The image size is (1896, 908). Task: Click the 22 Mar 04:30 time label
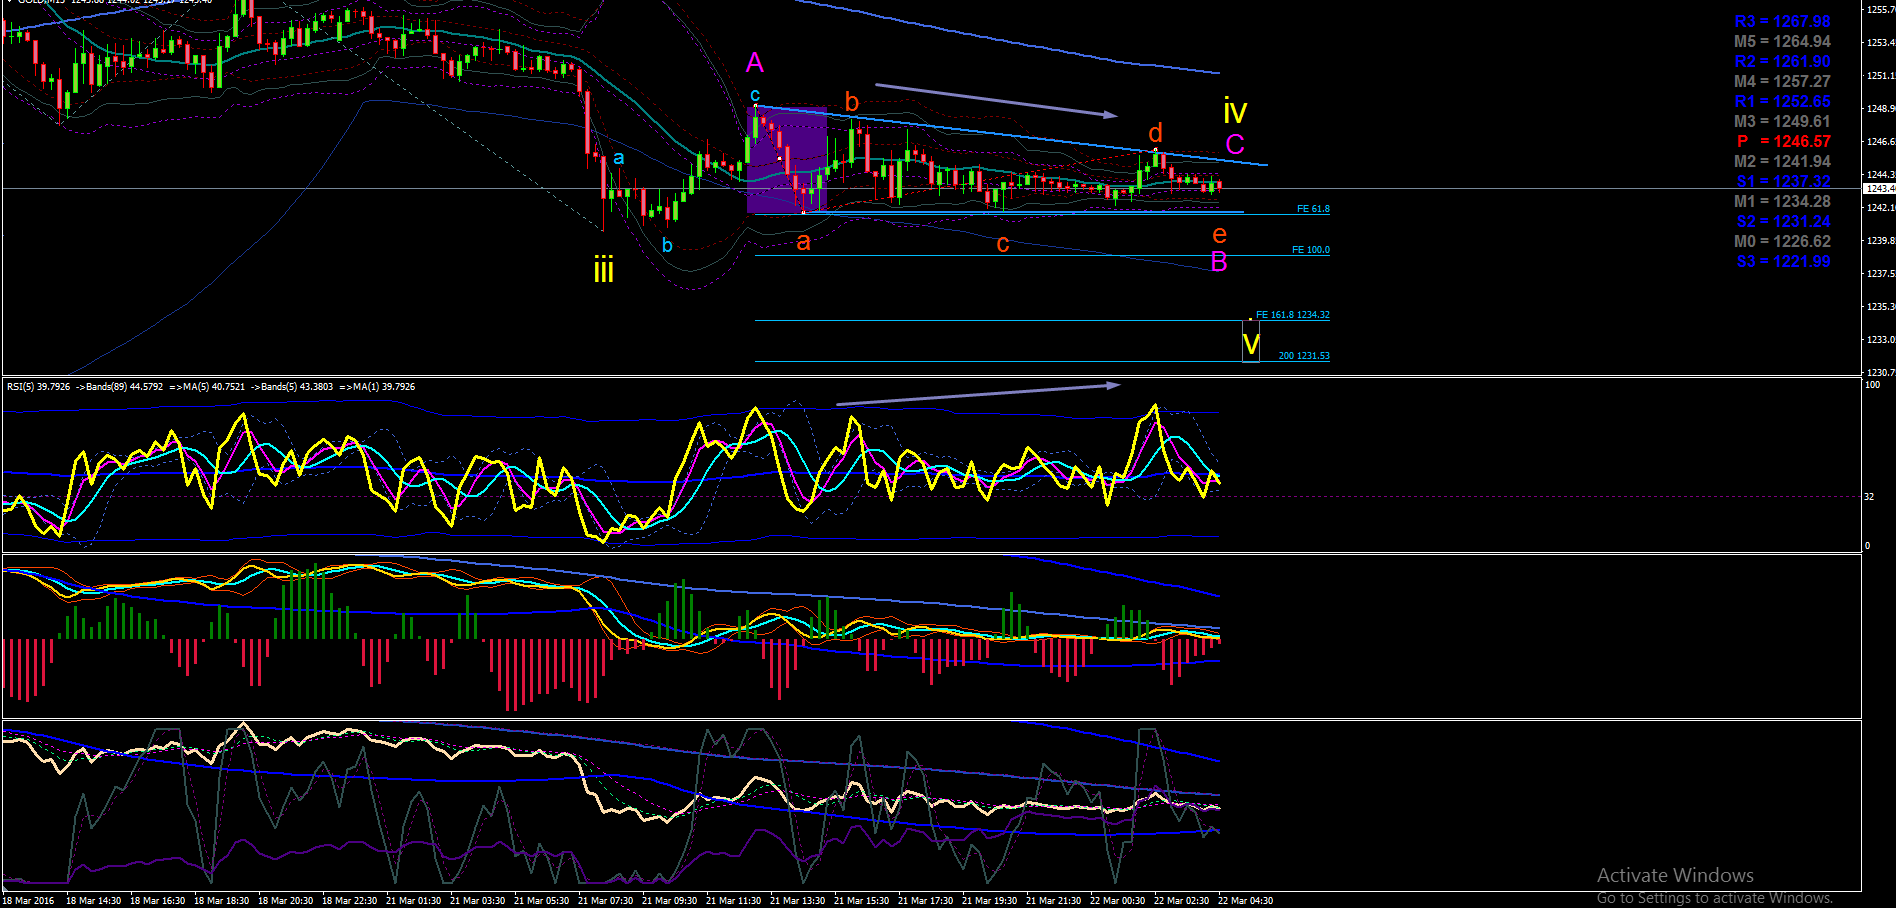click(x=1246, y=901)
